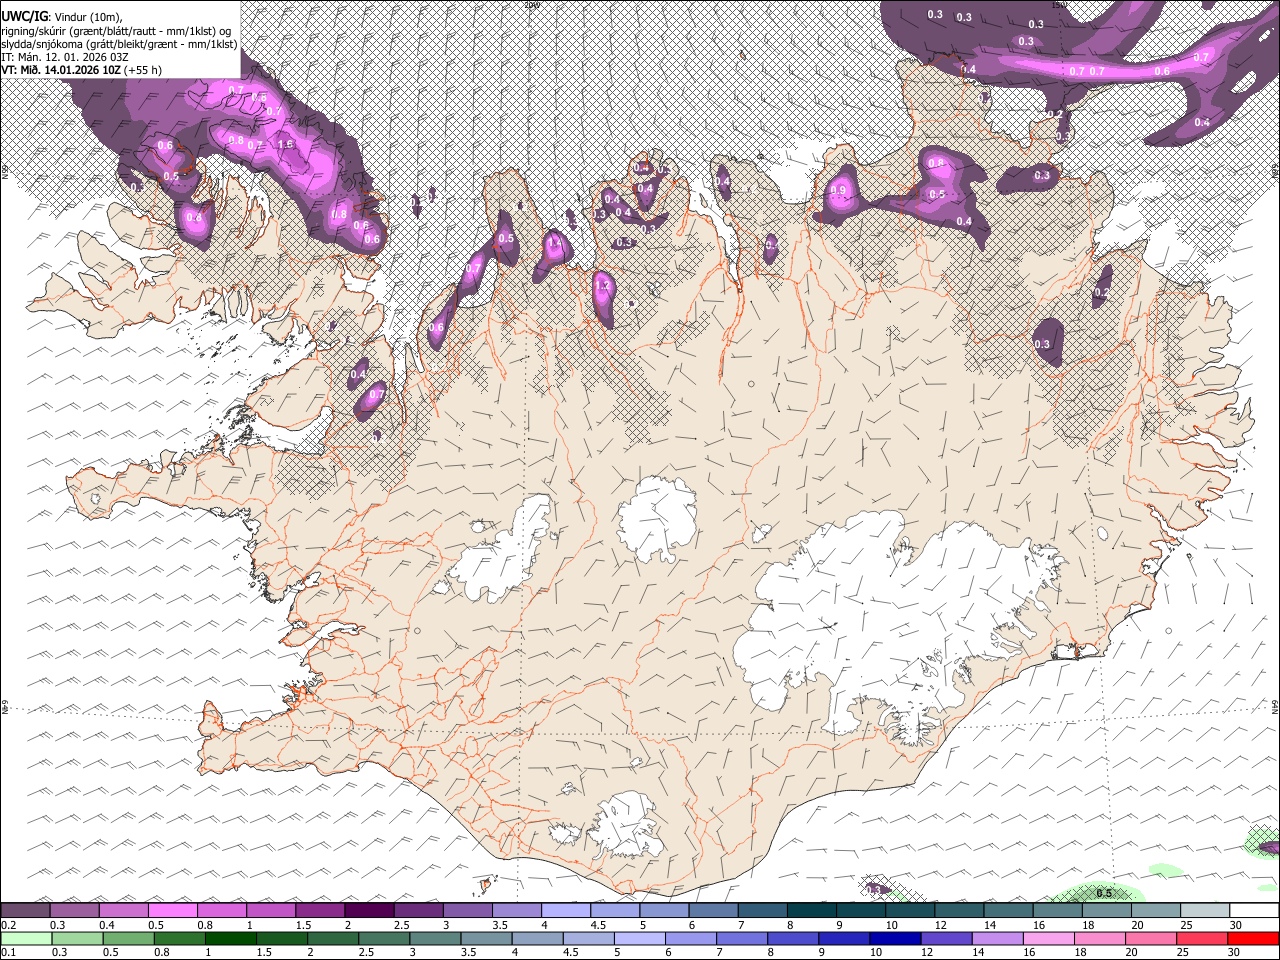Pick lower legend swatch between 5 and 6

tap(639, 938)
